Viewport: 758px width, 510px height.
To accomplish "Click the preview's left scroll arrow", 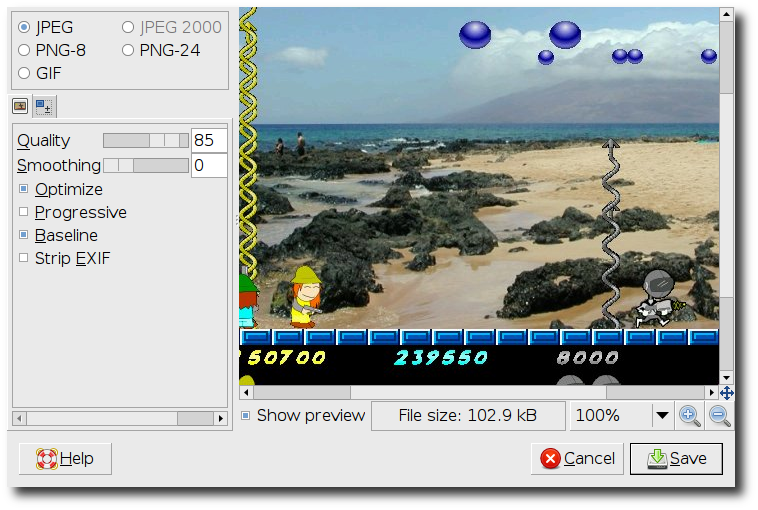I will point(247,393).
